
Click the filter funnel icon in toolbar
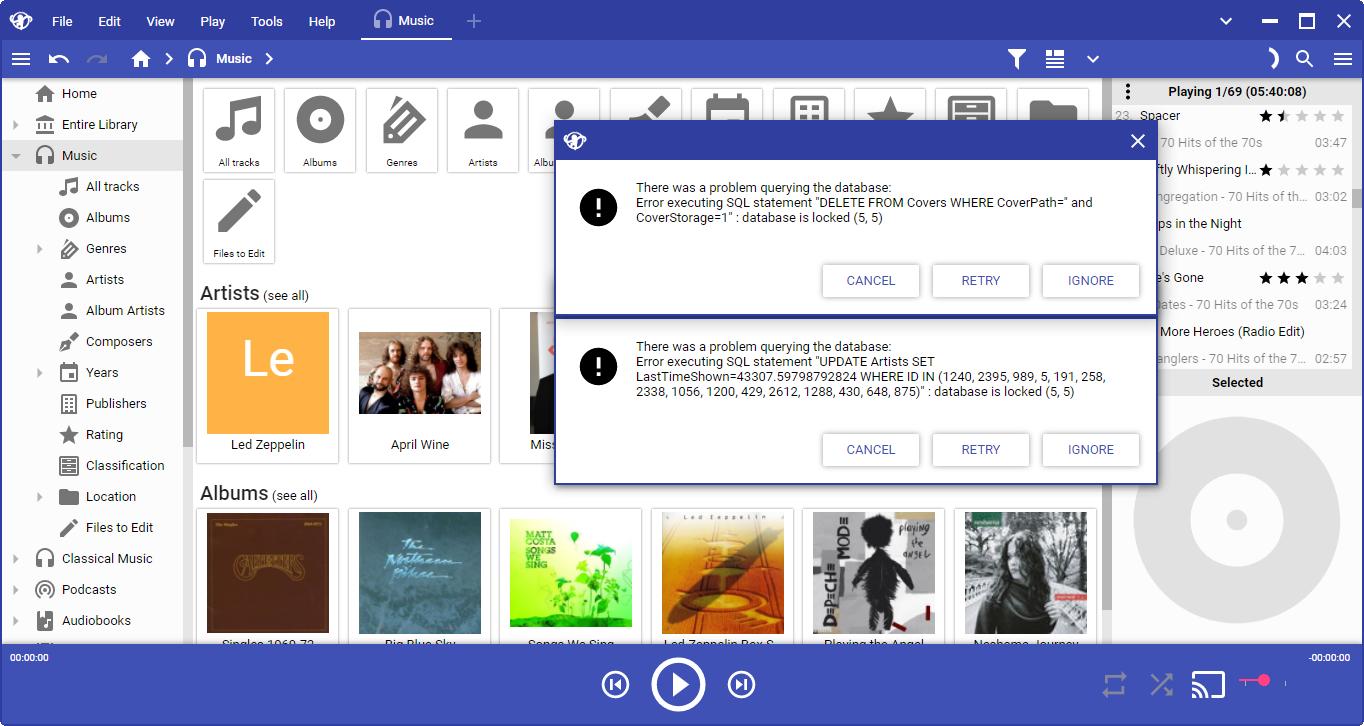coord(1017,59)
